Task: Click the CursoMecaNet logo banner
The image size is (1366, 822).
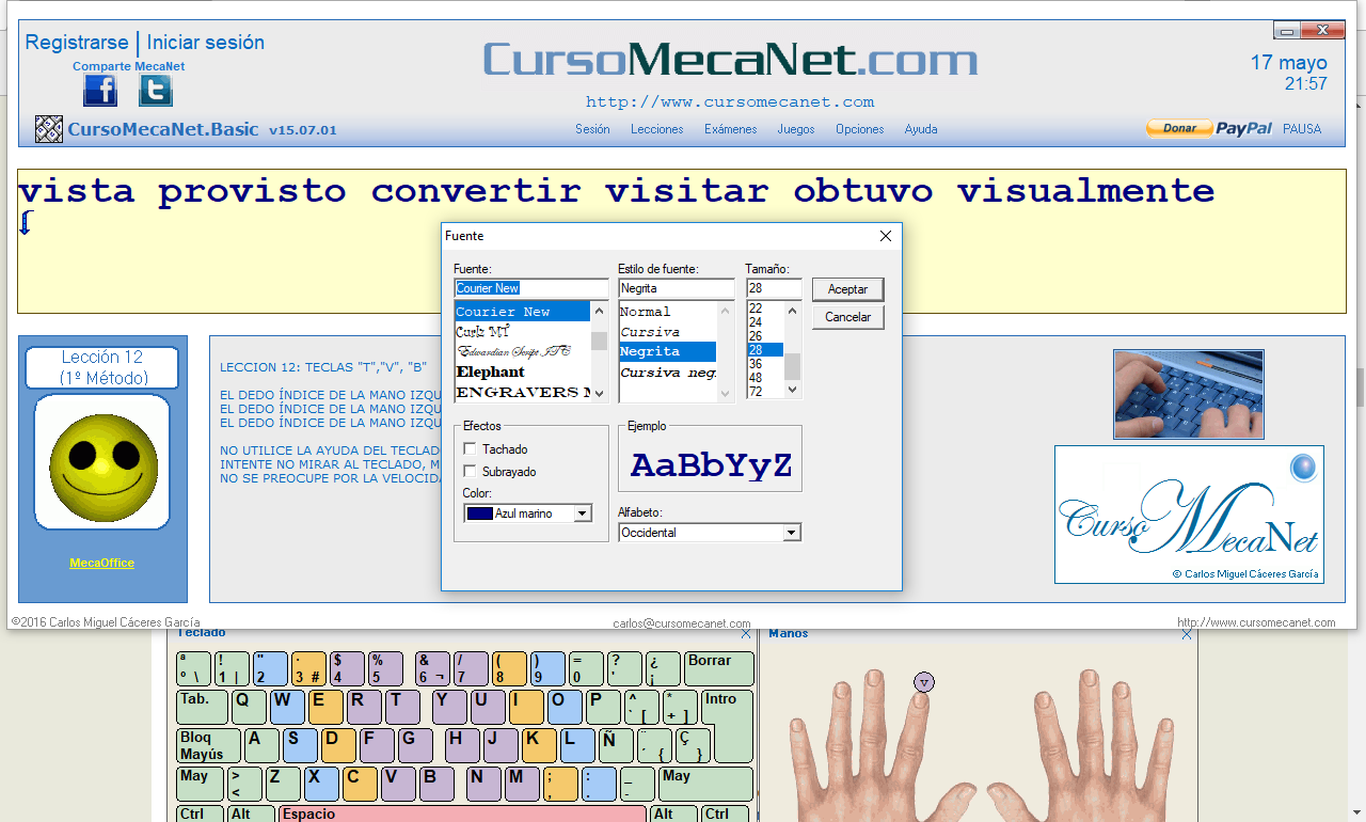Action: 1189,514
